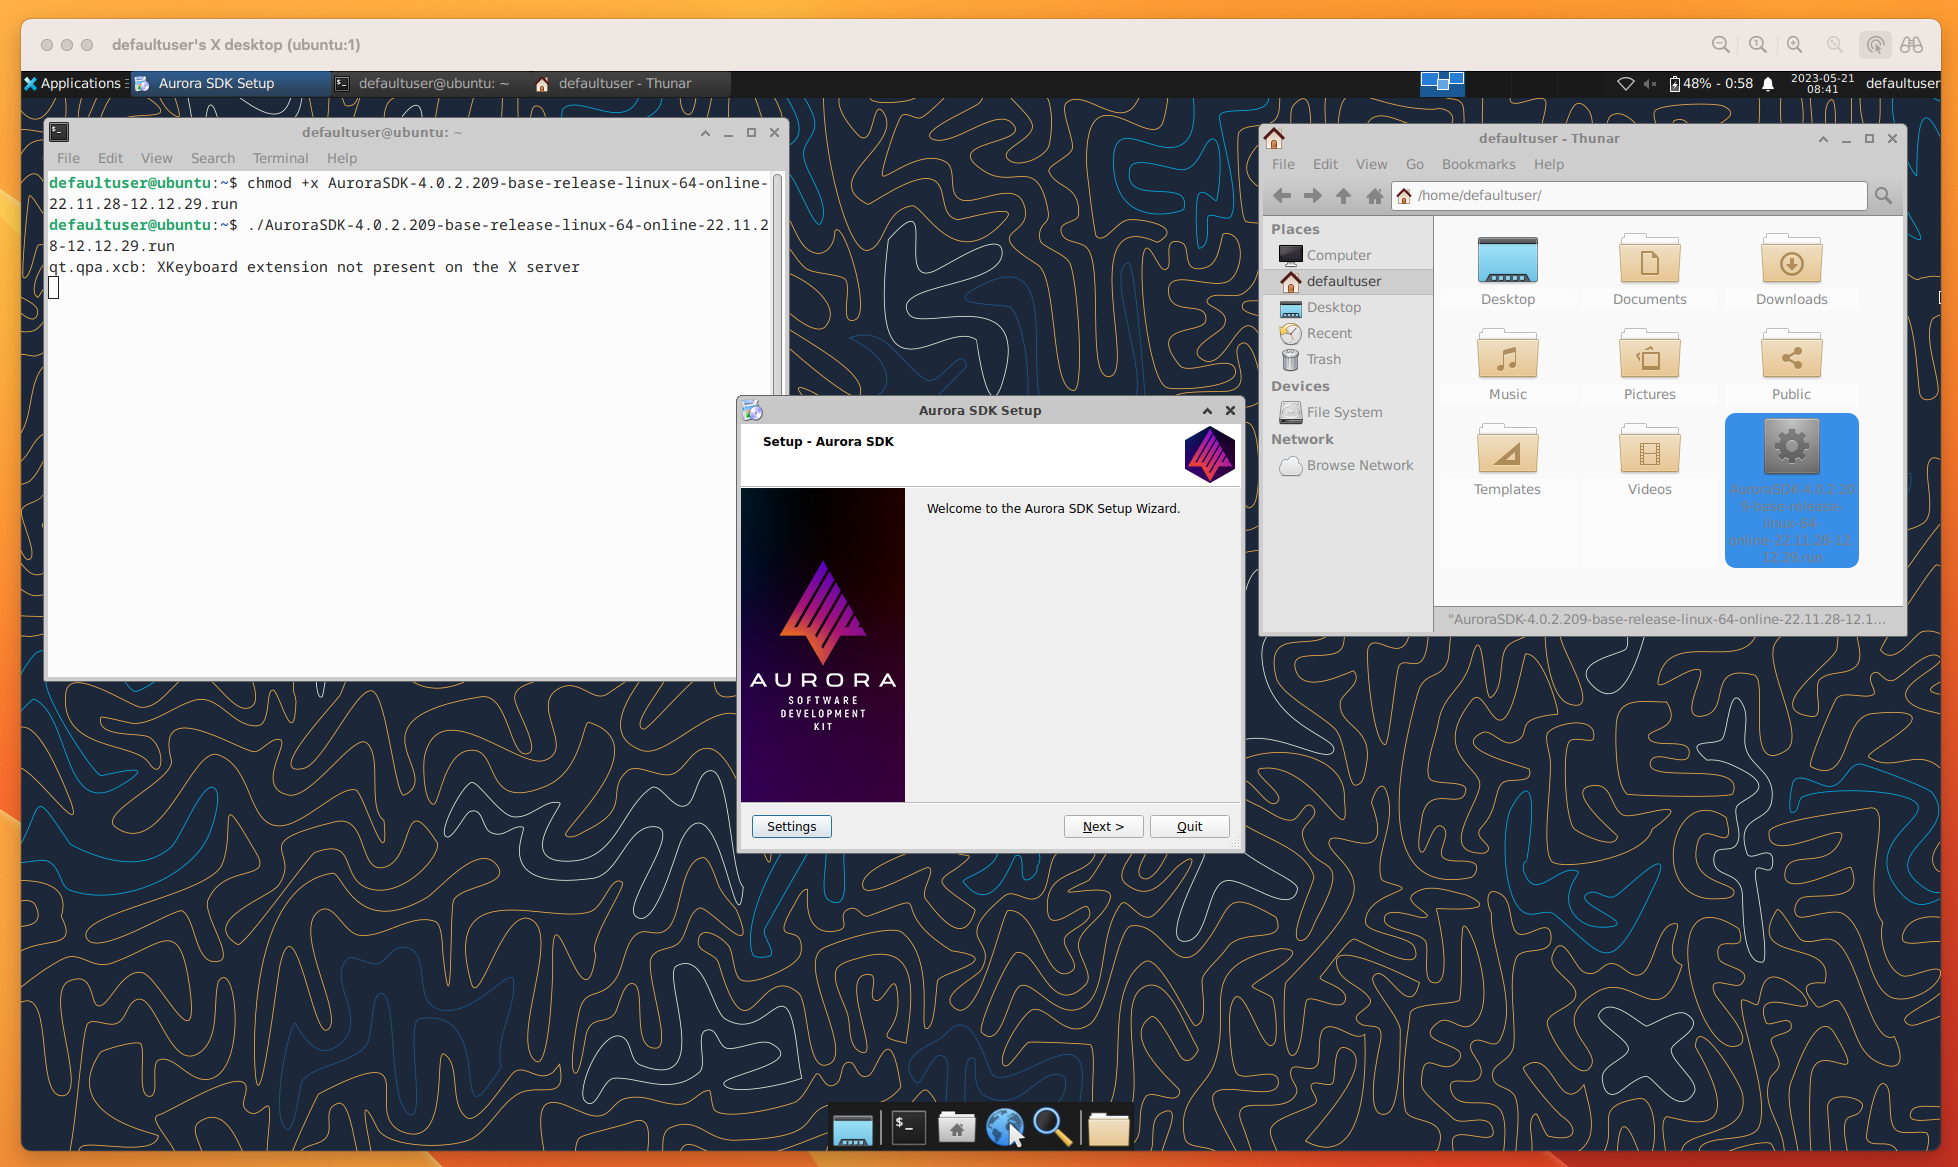The image size is (1958, 1167).
Task: Switch to defaultuser@ubuntu terminal taskbar button
Action: (x=430, y=83)
